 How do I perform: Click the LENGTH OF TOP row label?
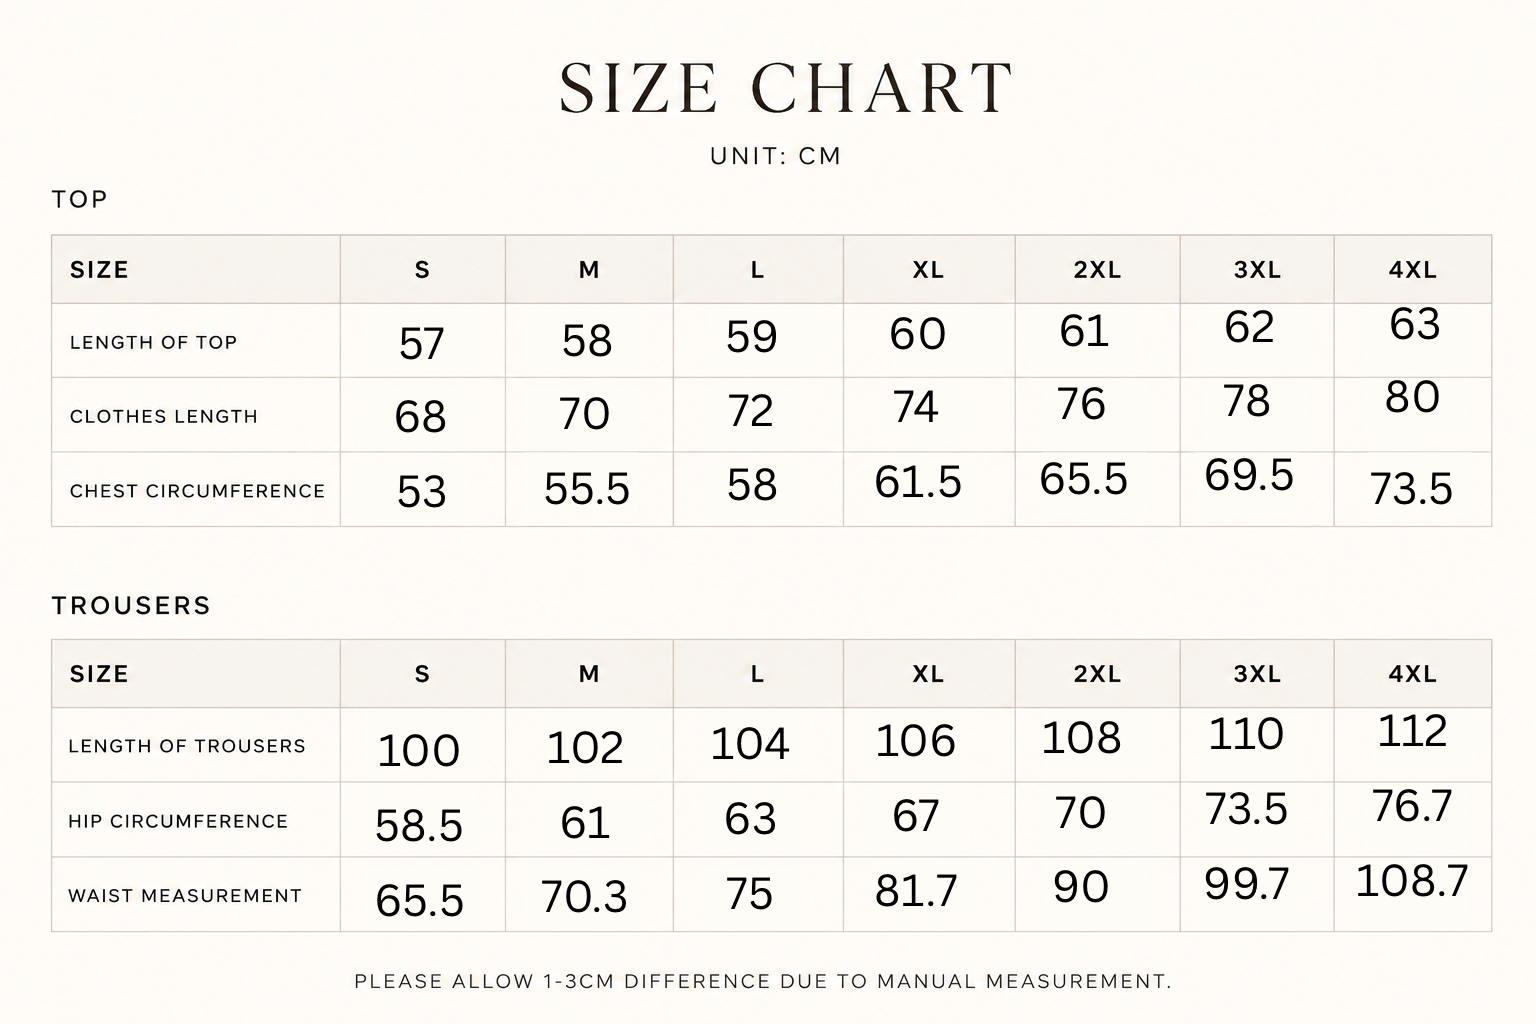(153, 342)
